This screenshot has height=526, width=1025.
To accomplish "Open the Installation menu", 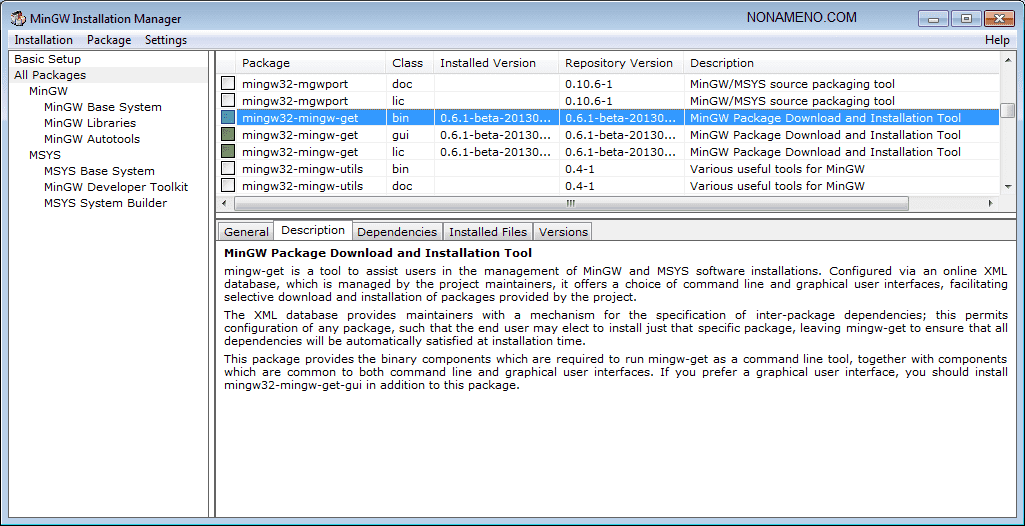I will tap(43, 40).
